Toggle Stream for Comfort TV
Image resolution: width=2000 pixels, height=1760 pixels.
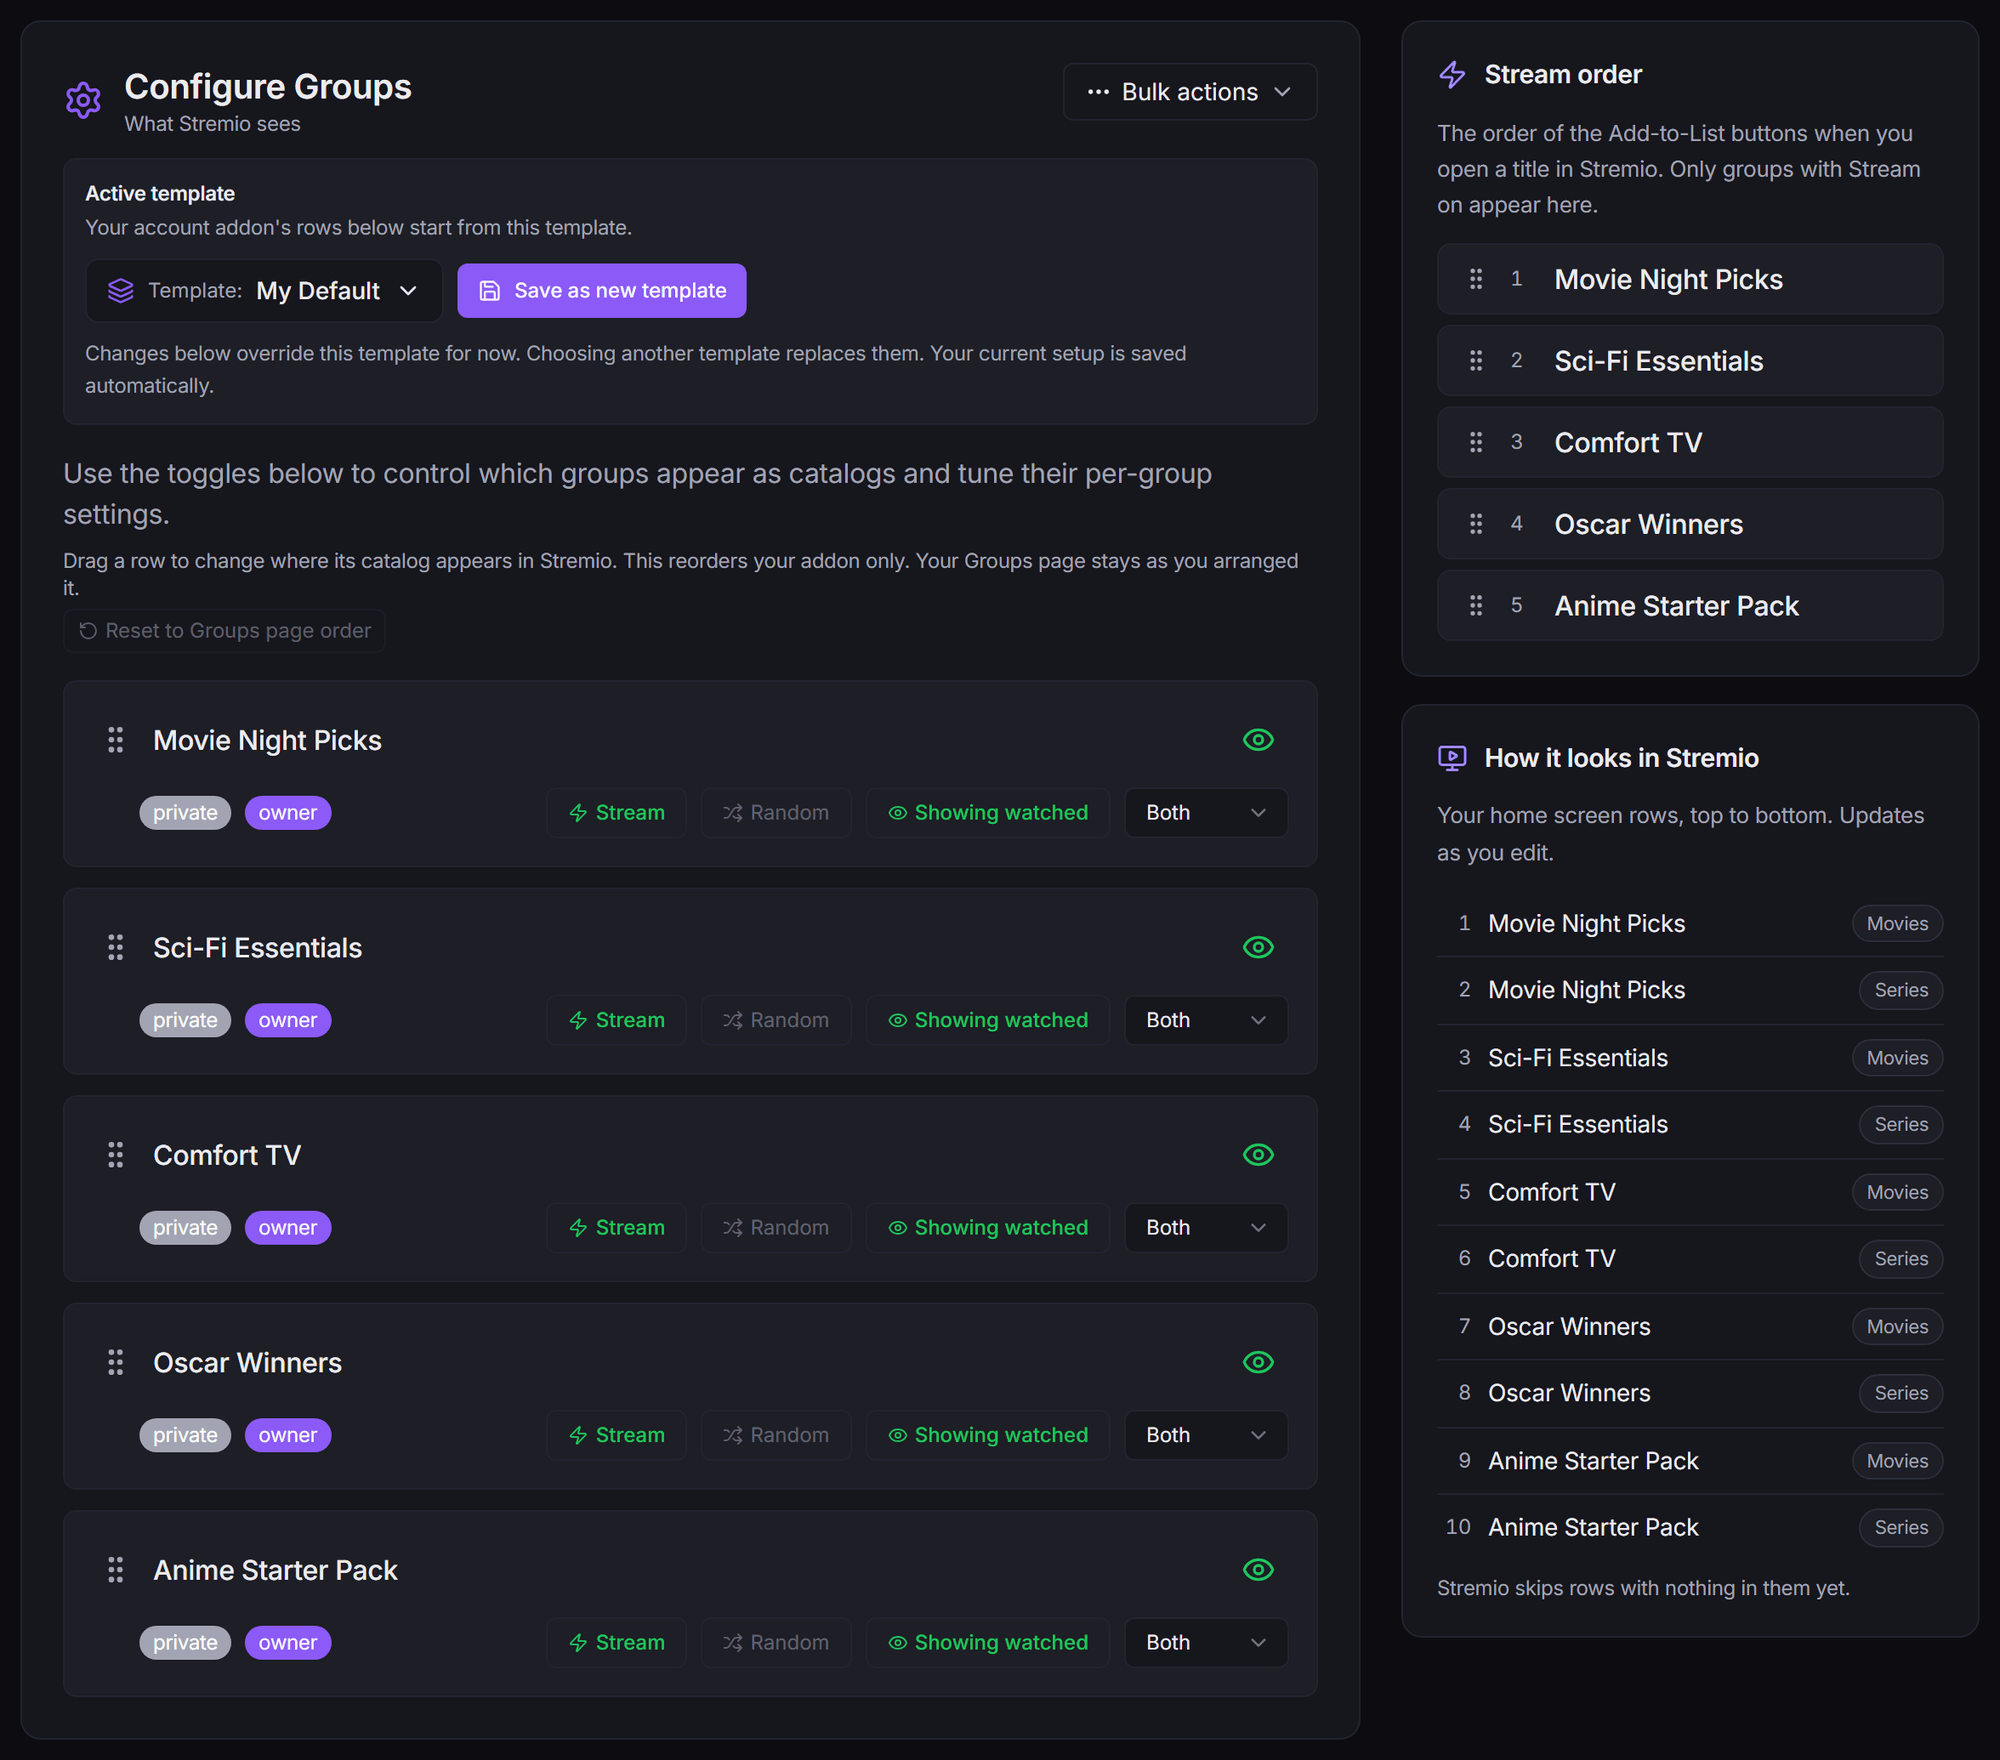(617, 1228)
